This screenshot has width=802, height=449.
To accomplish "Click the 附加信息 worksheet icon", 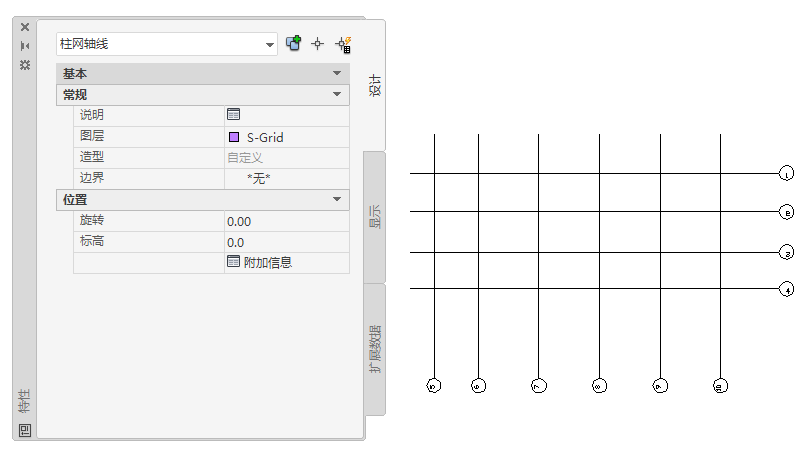I will coord(233,262).
